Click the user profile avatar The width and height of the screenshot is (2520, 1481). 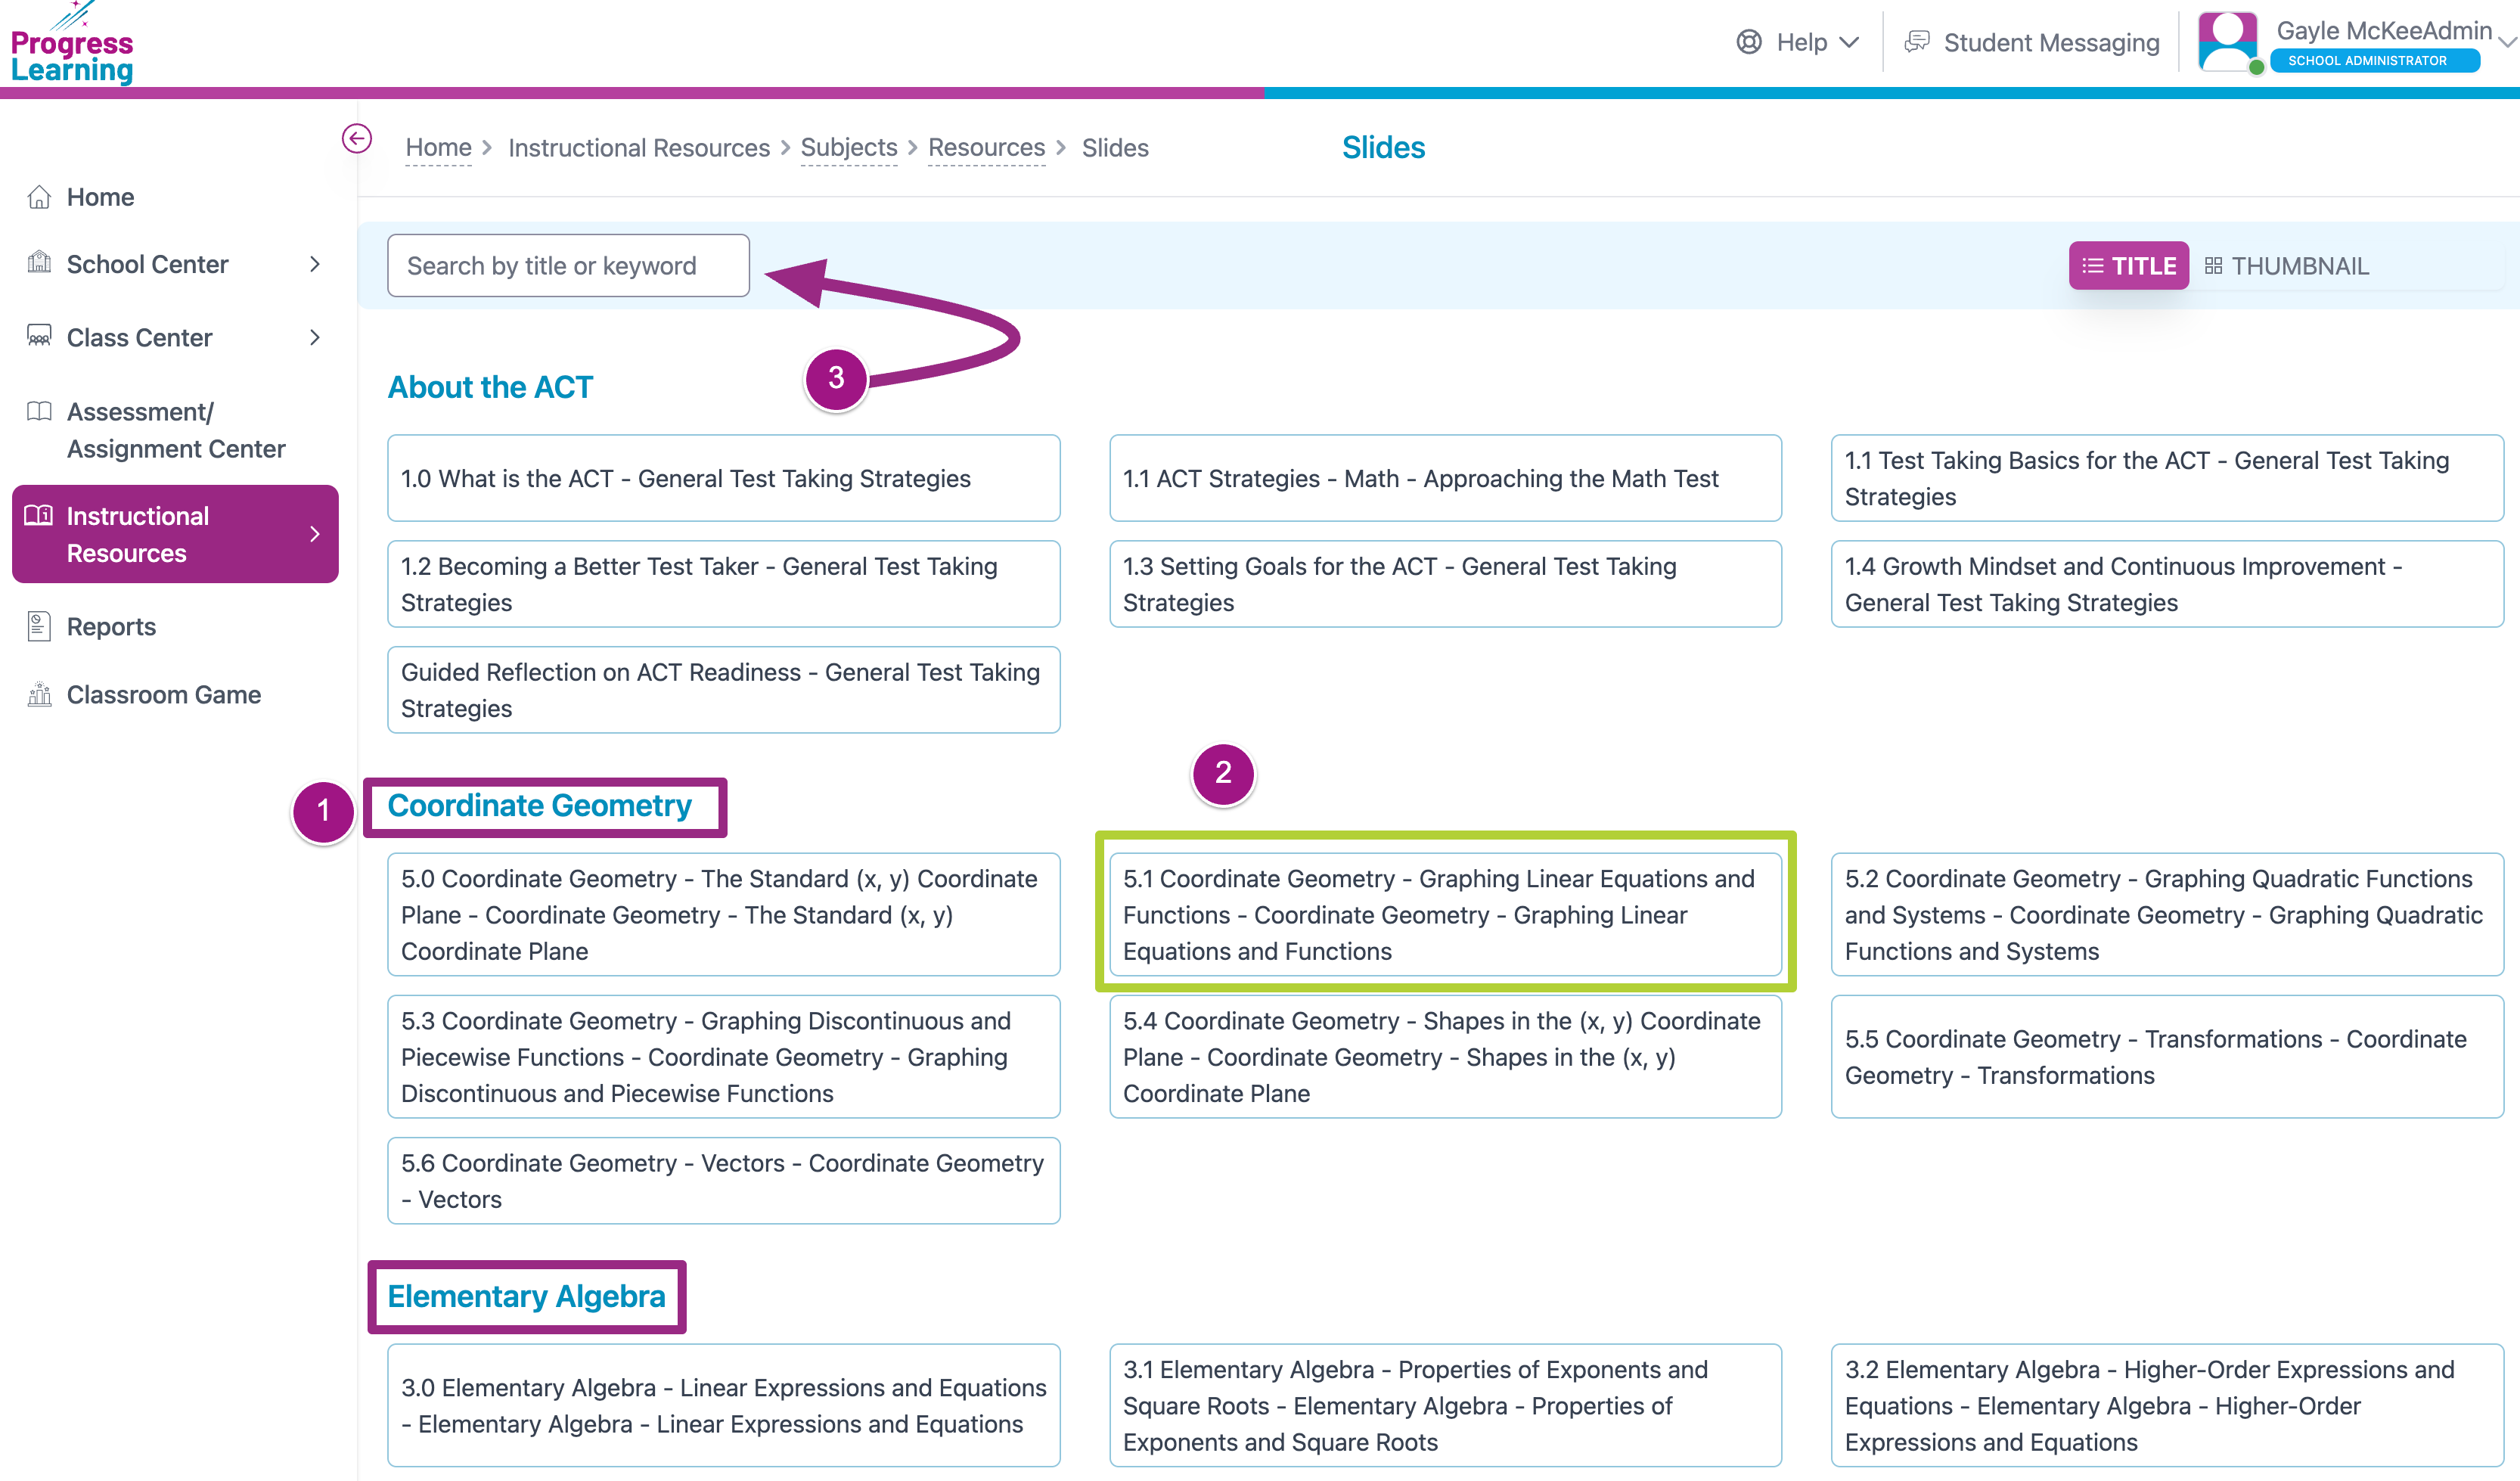tap(2227, 42)
